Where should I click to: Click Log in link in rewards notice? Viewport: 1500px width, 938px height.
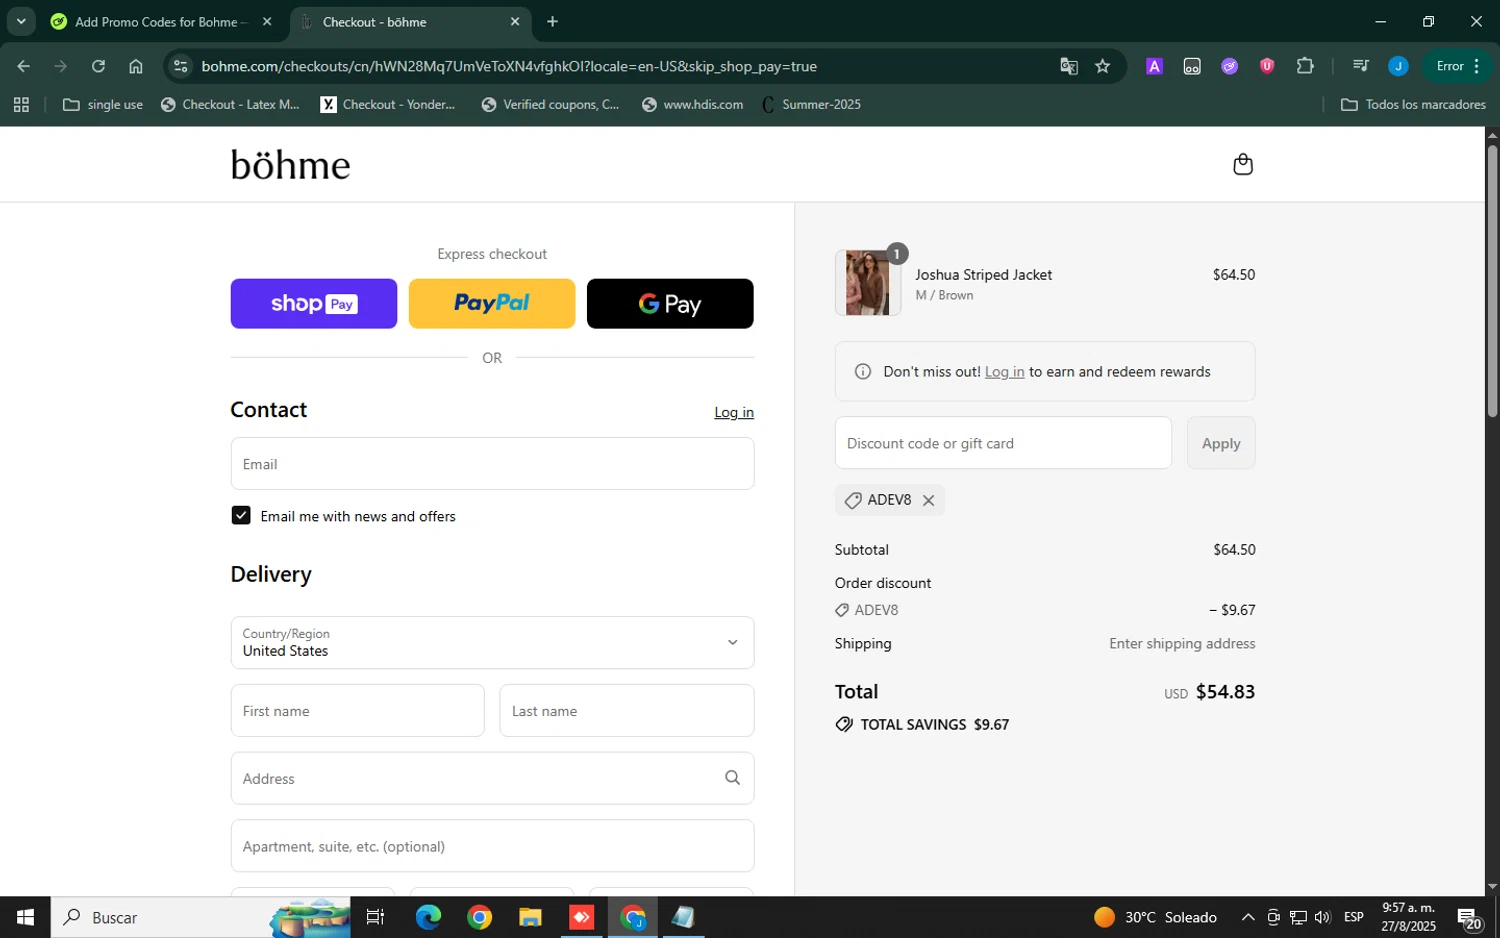[x=1004, y=372]
